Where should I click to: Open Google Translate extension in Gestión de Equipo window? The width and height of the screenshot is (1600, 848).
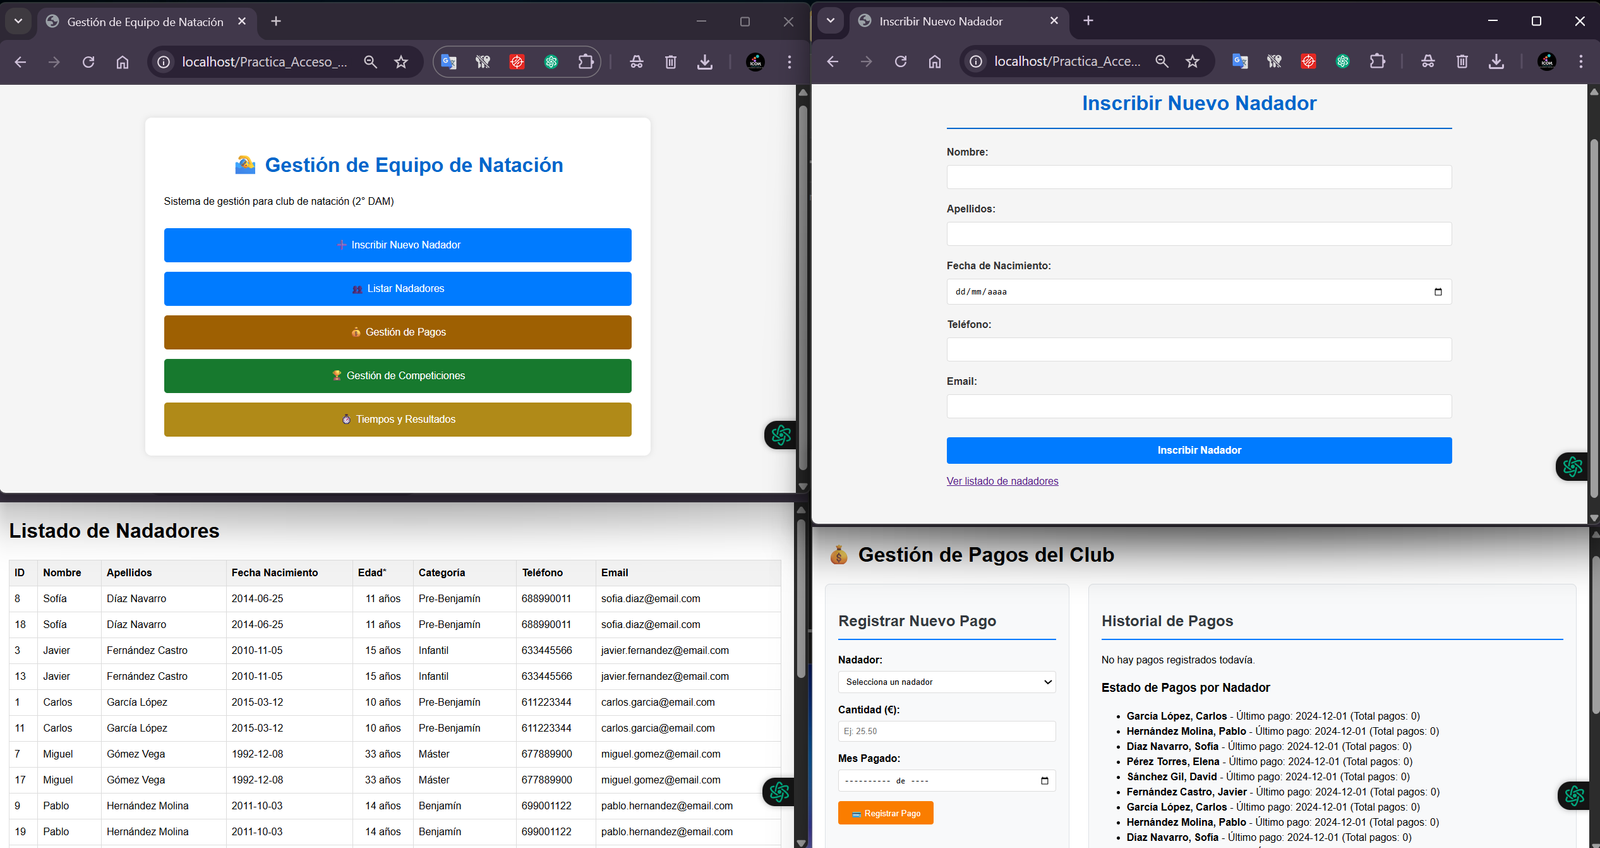point(449,62)
